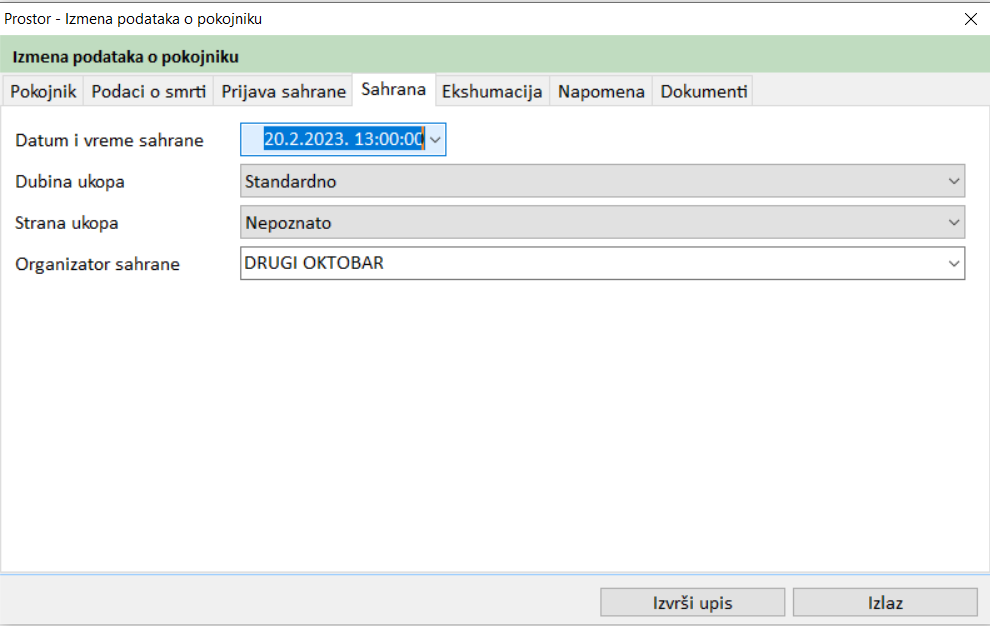The width and height of the screenshot is (990, 626).
Task: Close the Prostor dialog window
Action: tap(970, 18)
